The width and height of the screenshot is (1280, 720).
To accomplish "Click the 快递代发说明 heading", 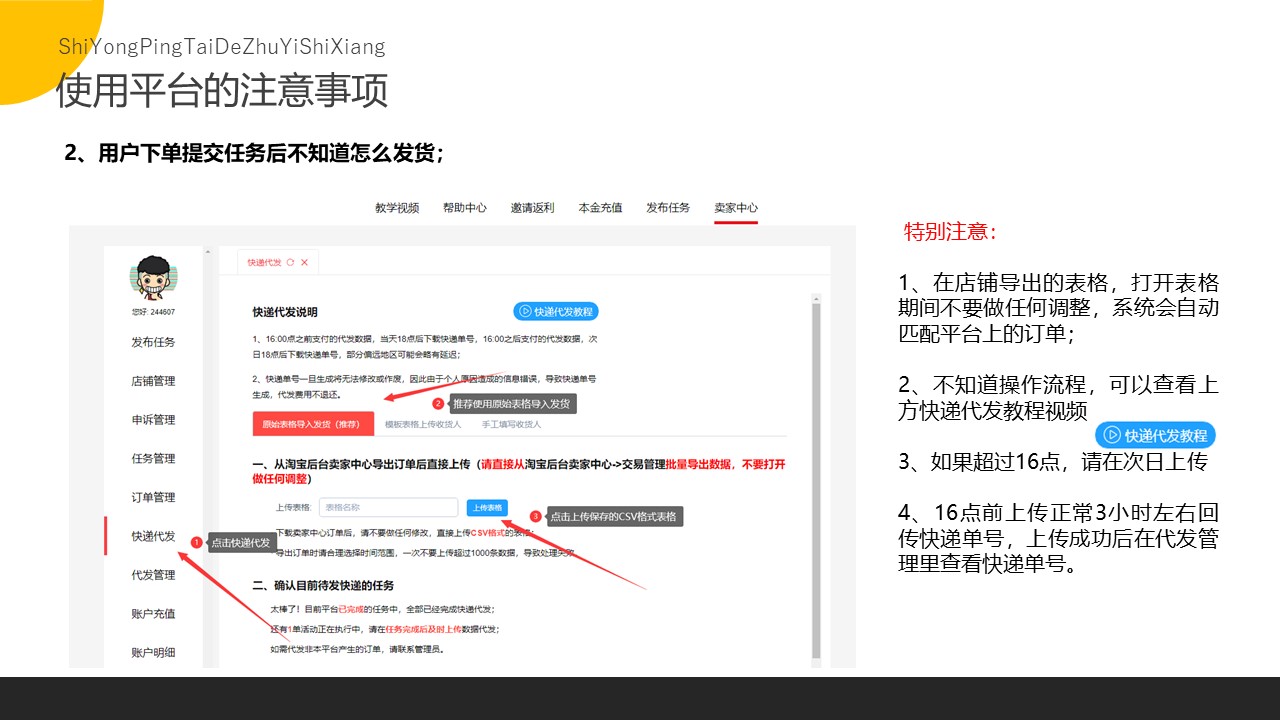I will pos(285,312).
